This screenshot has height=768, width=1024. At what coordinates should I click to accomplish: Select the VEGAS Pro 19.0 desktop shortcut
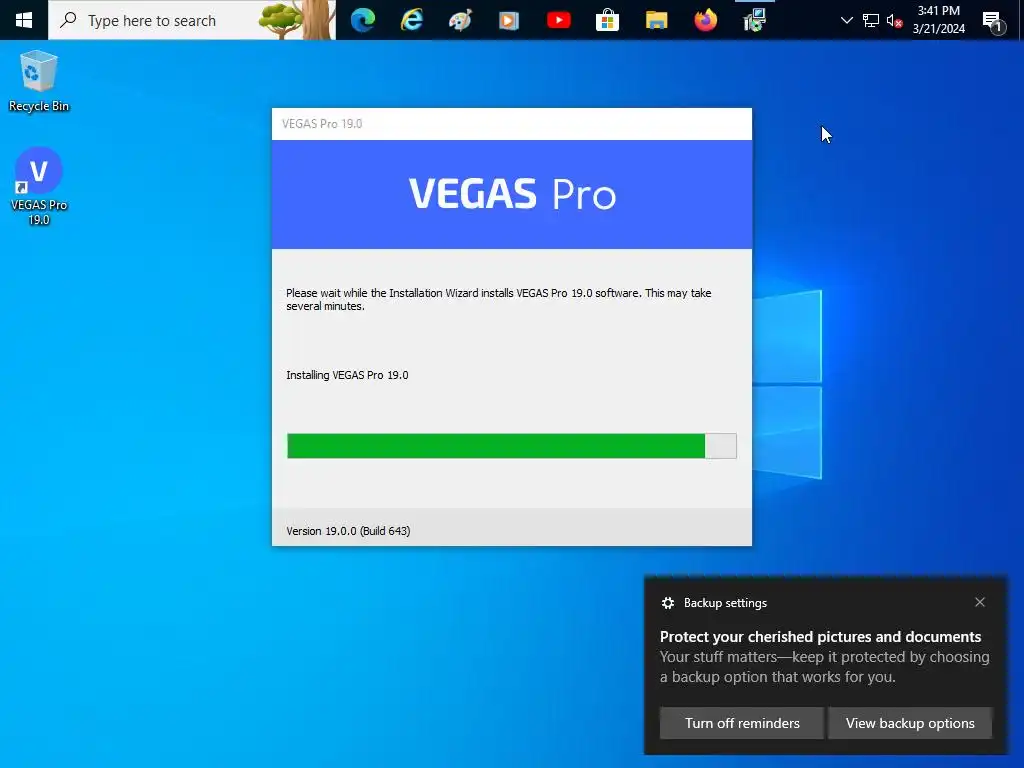pos(39,187)
